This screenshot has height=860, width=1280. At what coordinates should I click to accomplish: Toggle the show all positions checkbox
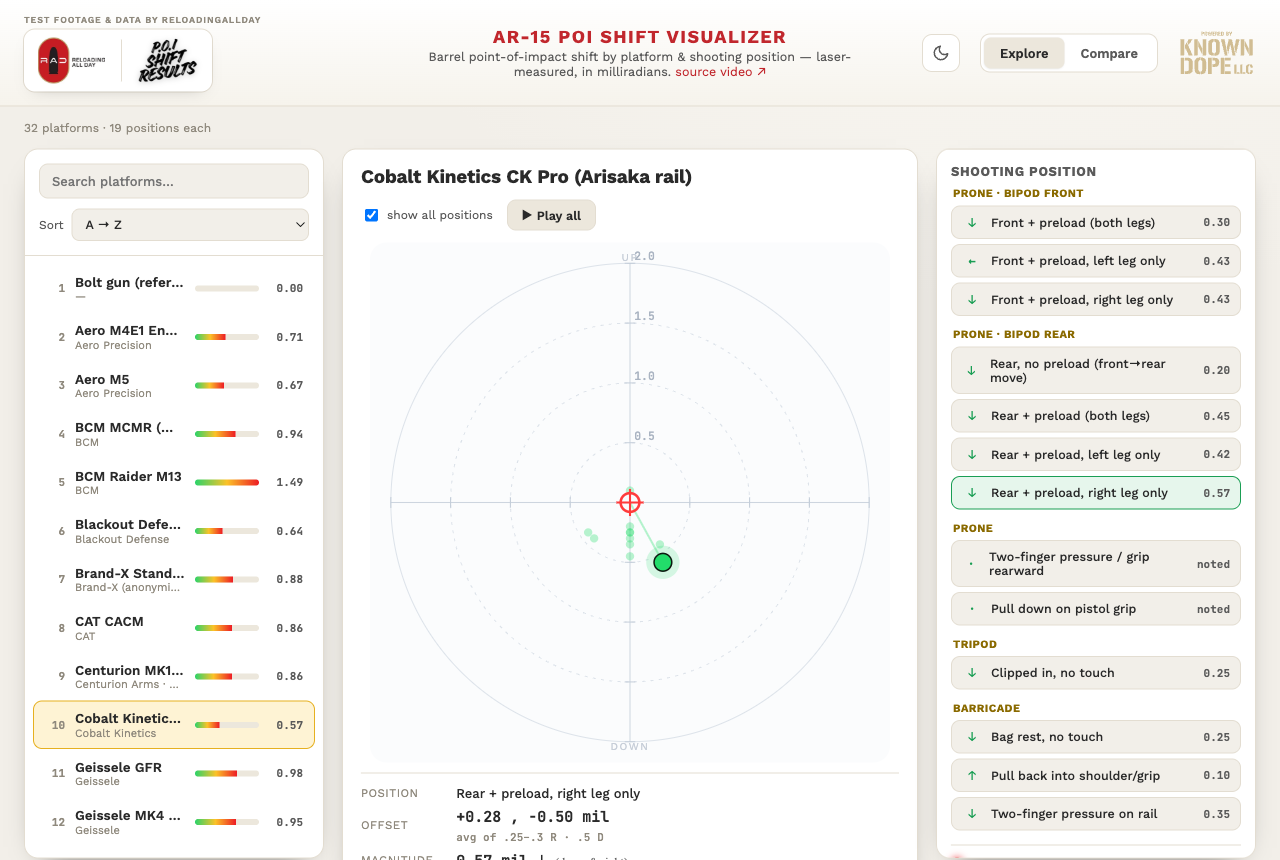(x=372, y=215)
